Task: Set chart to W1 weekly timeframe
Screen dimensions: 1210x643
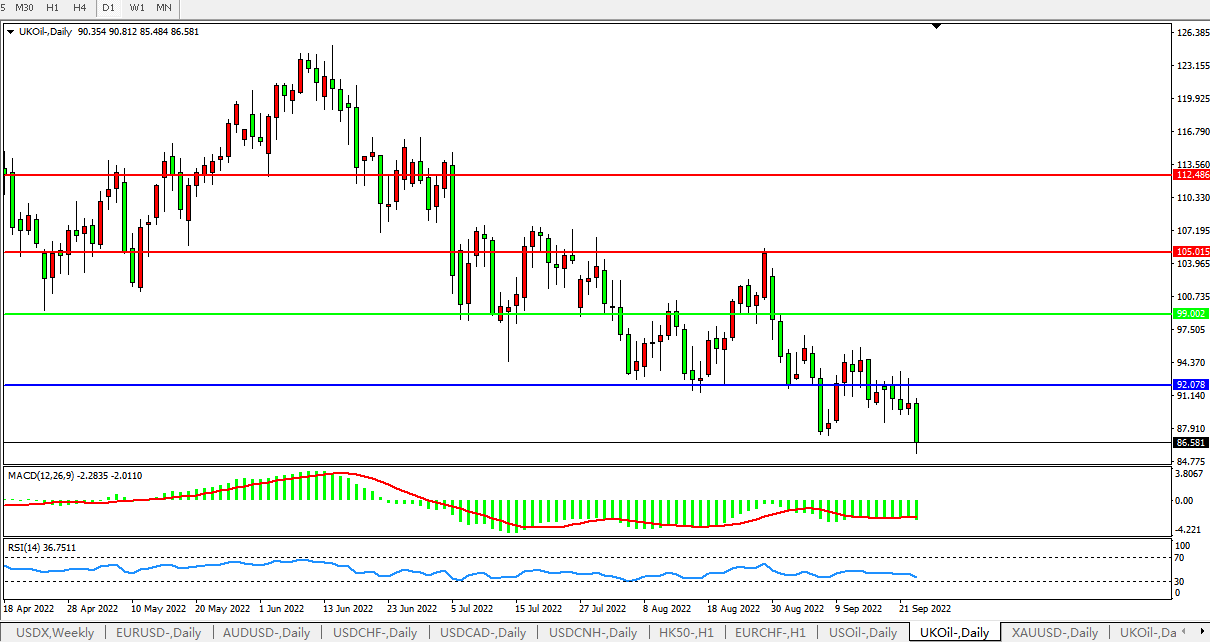Action: [x=137, y=7]
